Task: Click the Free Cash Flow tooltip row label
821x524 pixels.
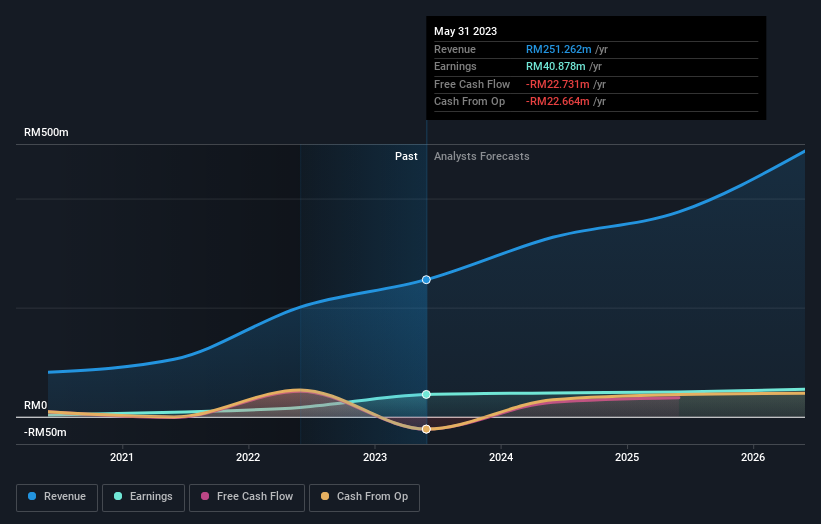Action: (x=472, y=84)
